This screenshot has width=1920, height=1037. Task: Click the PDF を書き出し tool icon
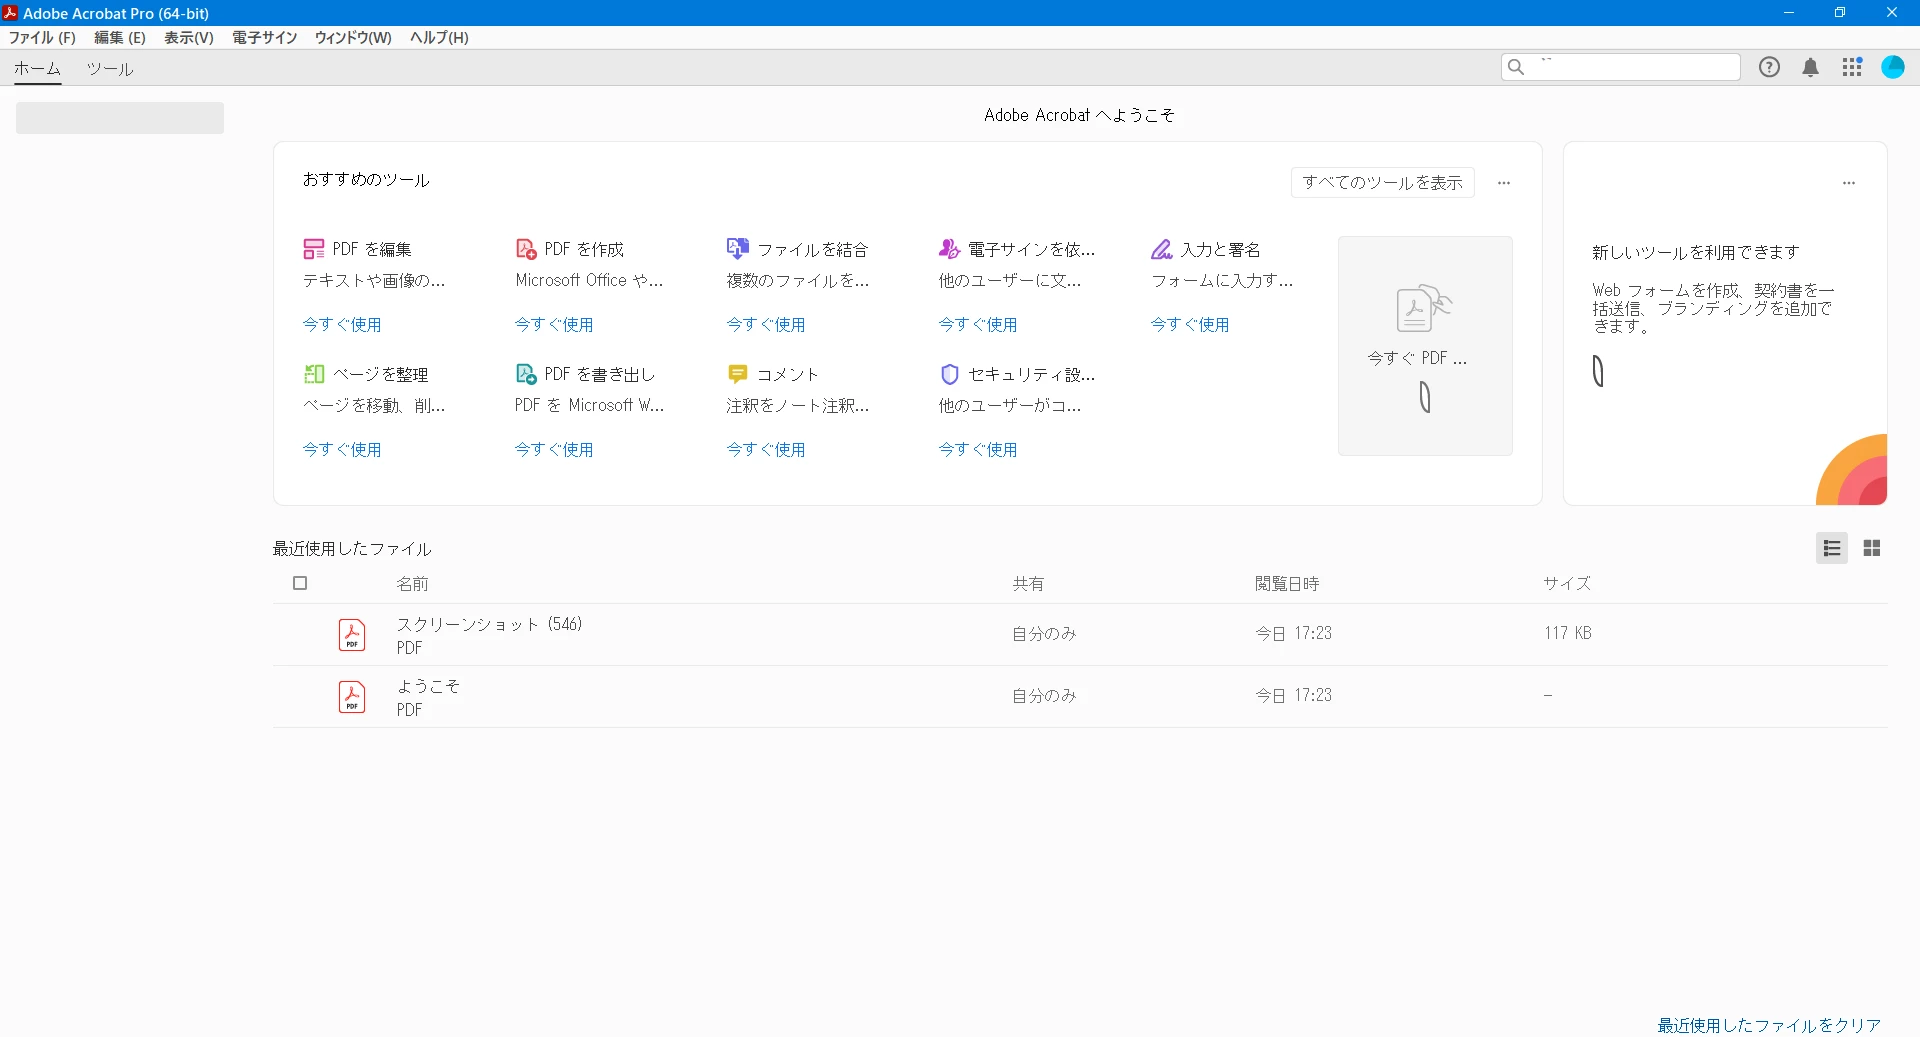pyautogui.click(x=526, y=374)
